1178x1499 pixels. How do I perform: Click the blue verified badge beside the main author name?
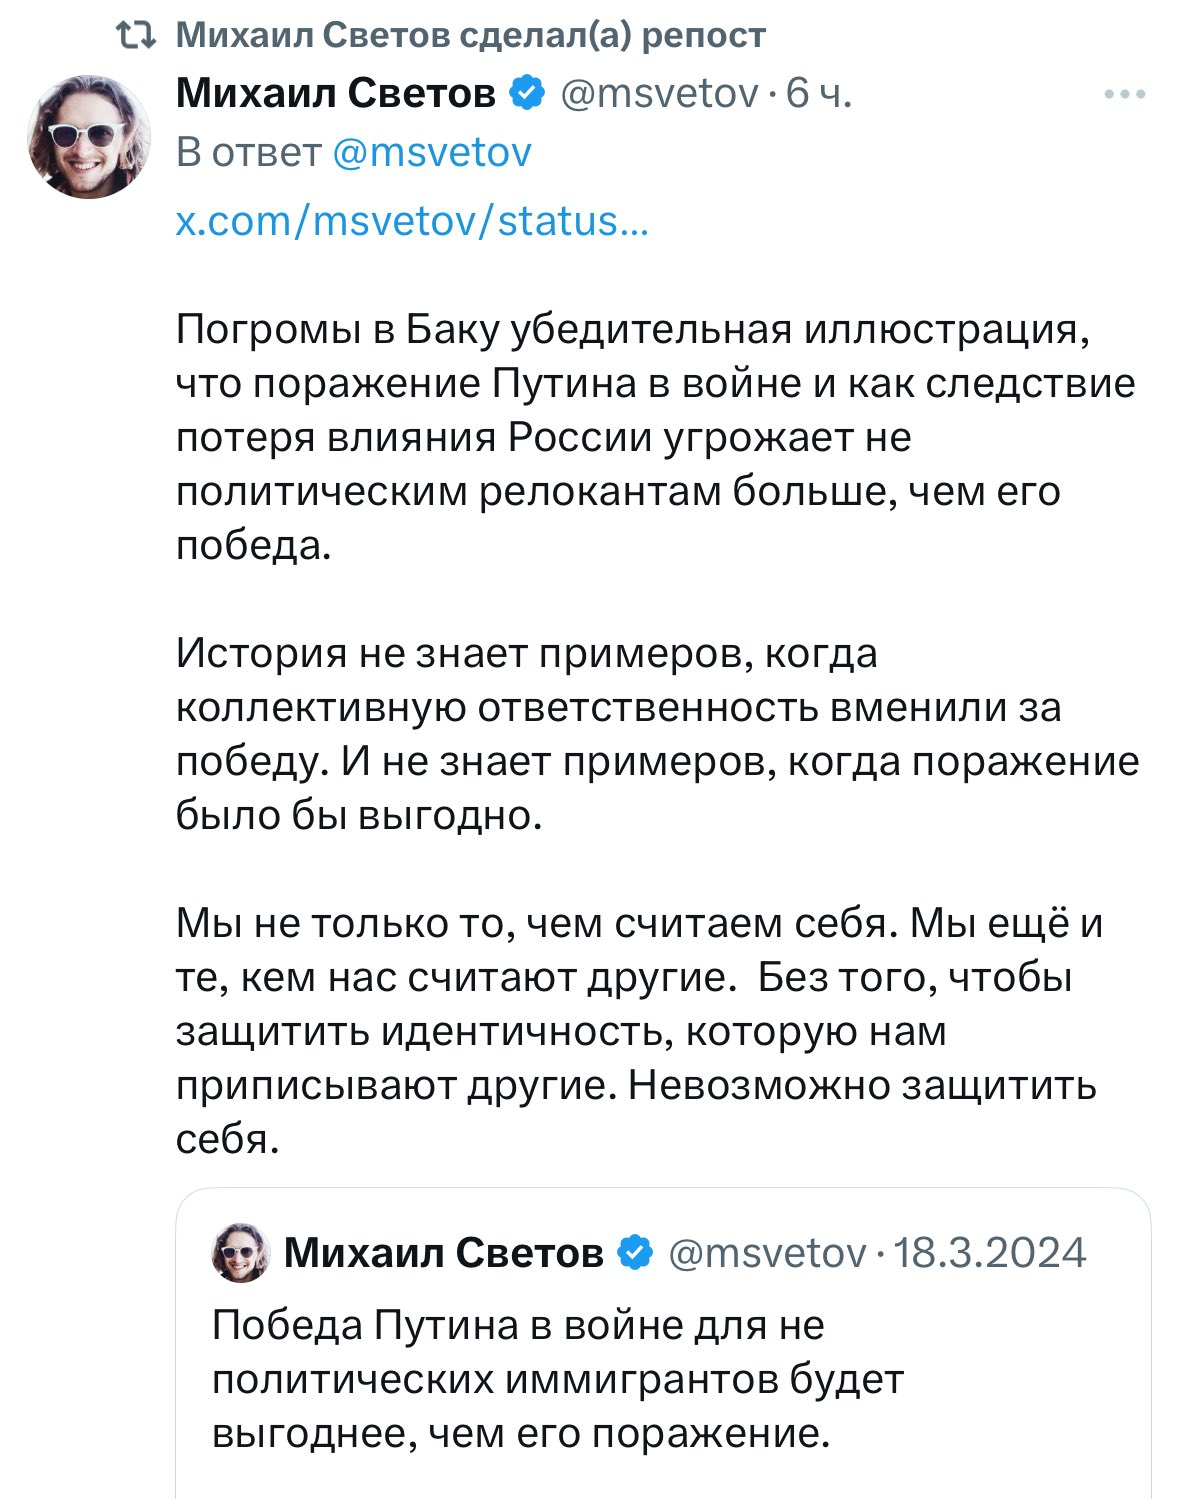pyautogui.click(x=528, y=93)
